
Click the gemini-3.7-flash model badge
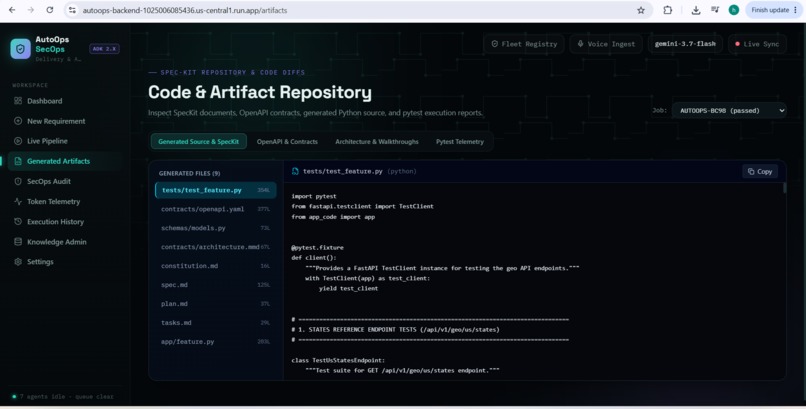point(685,44)
